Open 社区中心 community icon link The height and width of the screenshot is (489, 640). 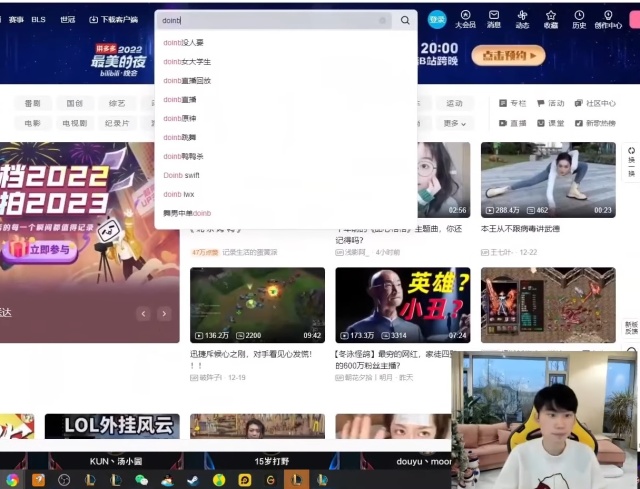click(x=595, y=103)
